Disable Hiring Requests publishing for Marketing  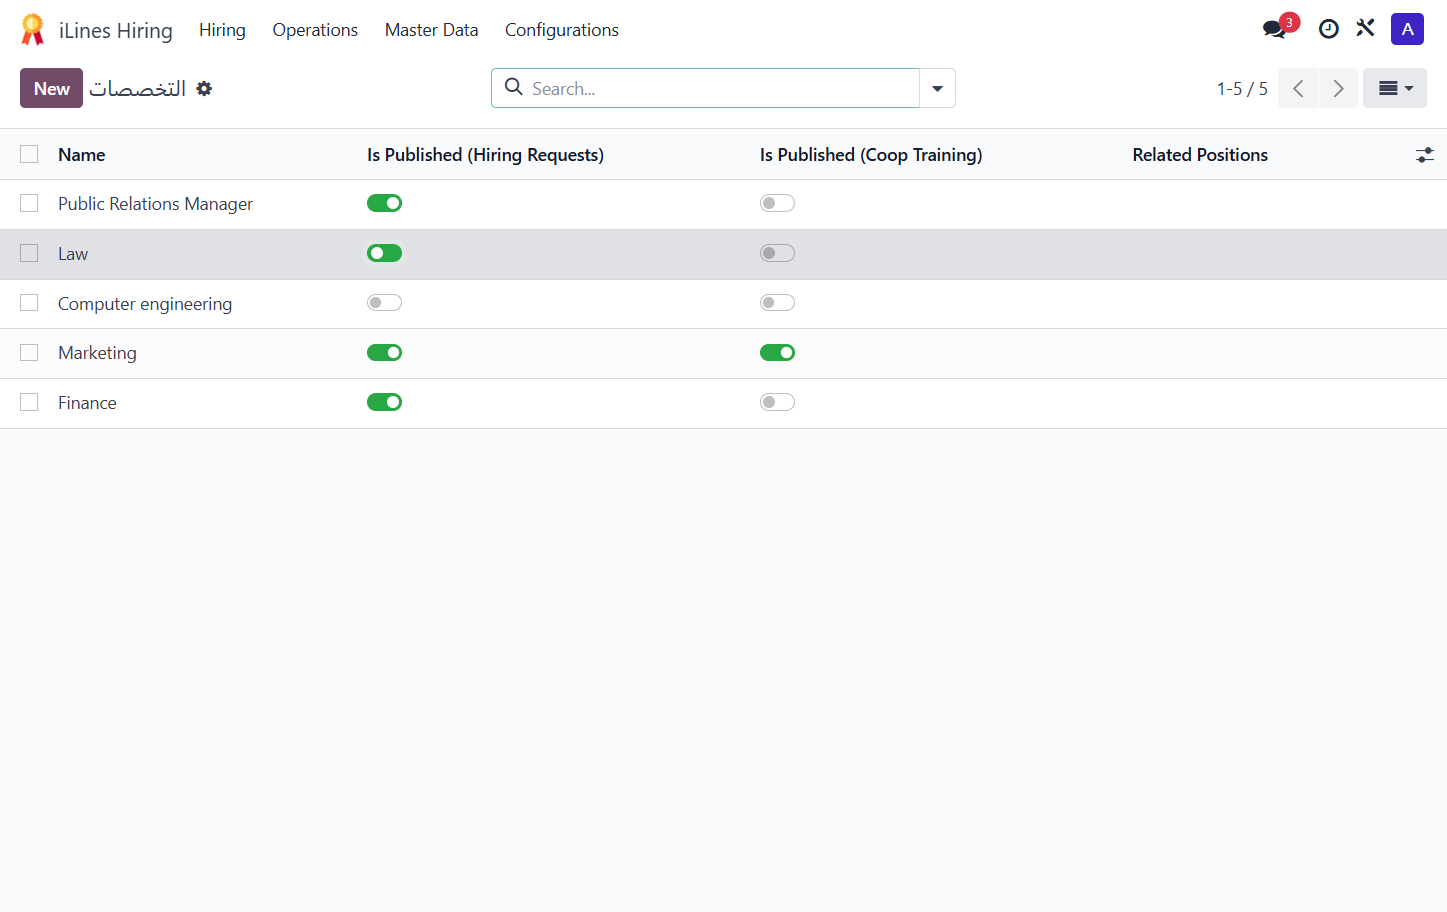point(384,353)
